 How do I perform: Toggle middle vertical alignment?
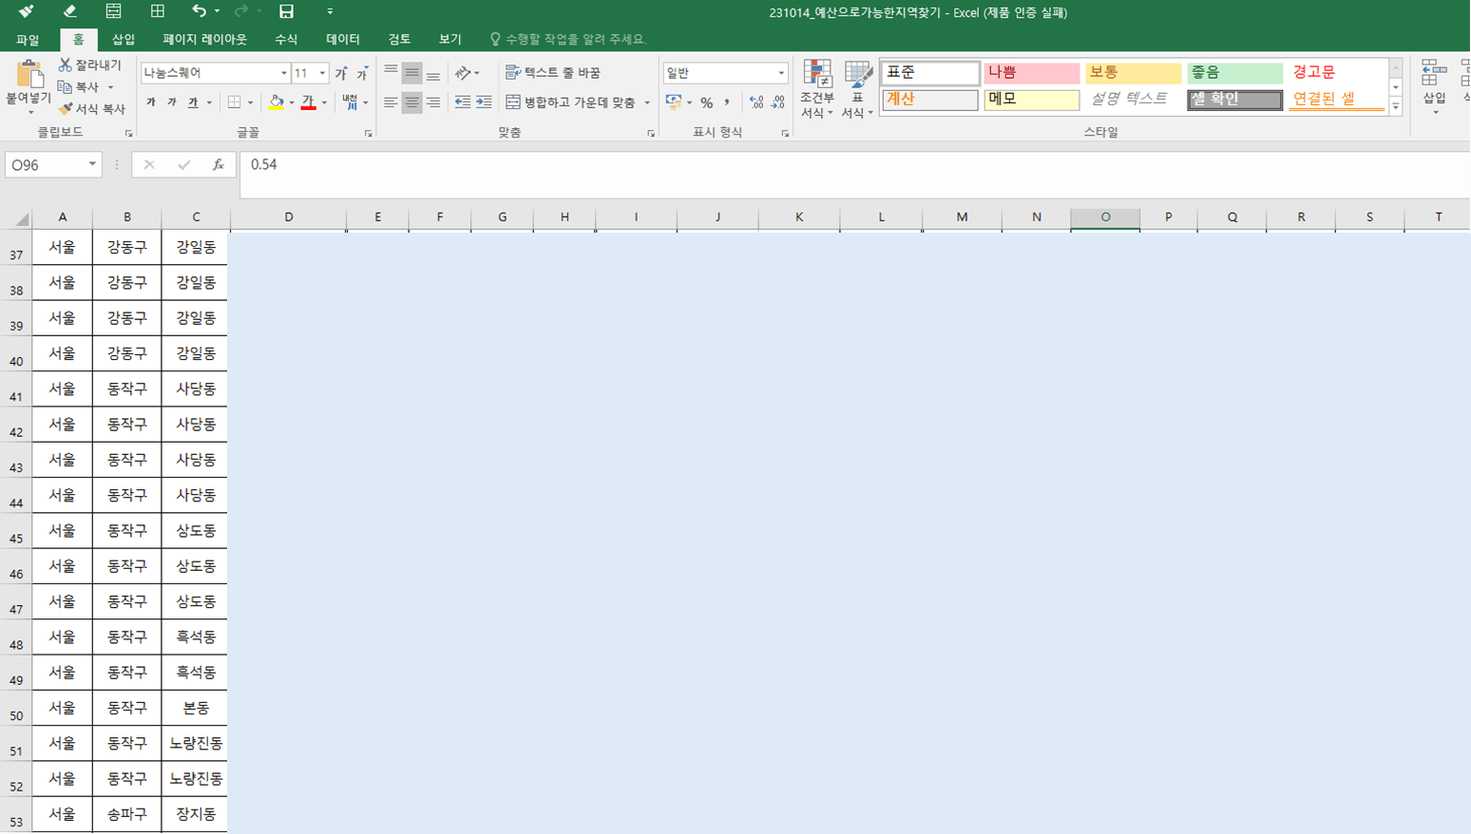(412, 73)
